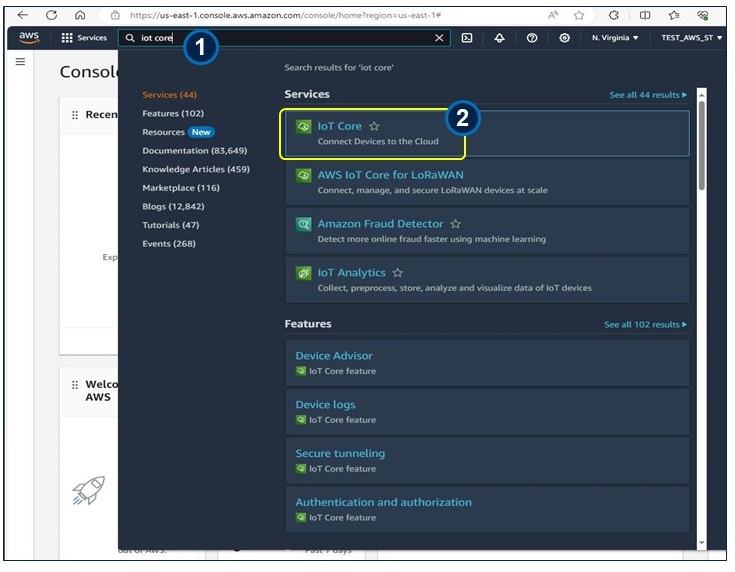Open the Services grid menu
Viewport: 735px width, 572px height.
tap(84, 38)
